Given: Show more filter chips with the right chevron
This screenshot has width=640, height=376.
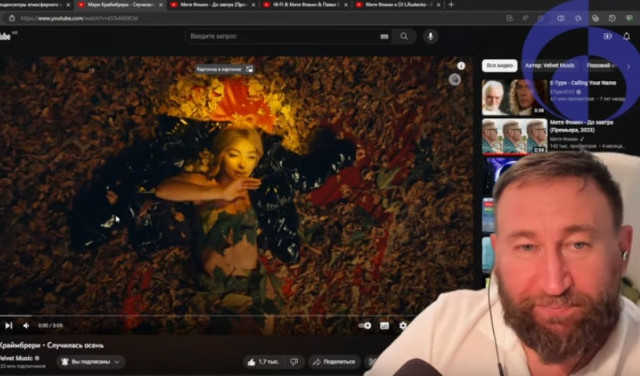Looking at the screenshot, I should [x=629, y=66].
